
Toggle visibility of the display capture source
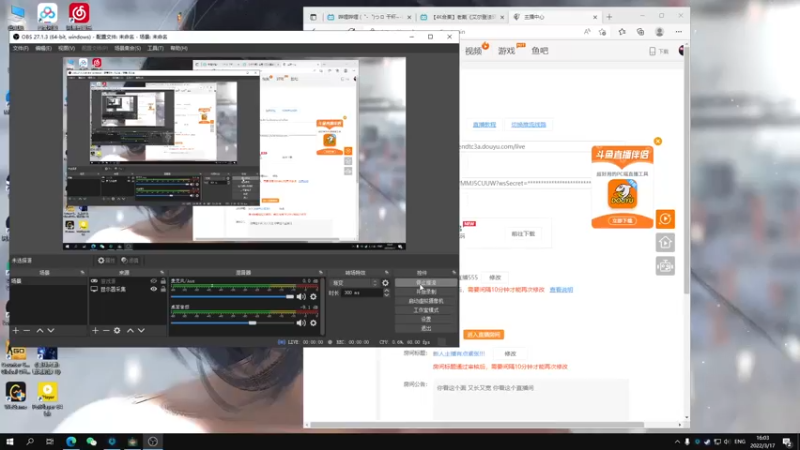[154, 289]
